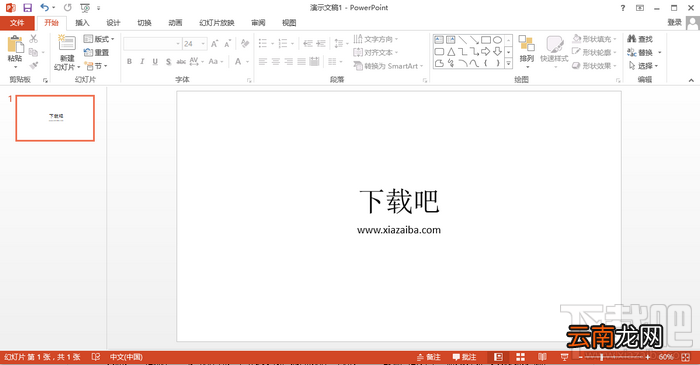The width and height of the screenshot is (700, 365).
Task: Undo the last action
Action: point(45,8)
